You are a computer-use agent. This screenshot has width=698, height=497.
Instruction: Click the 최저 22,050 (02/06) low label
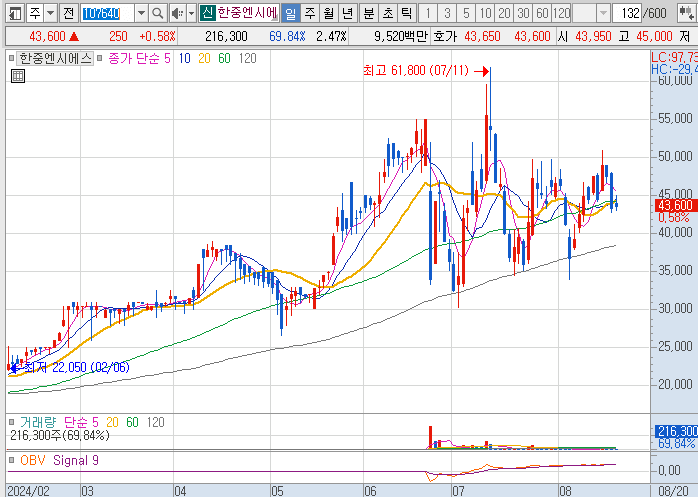77,367
